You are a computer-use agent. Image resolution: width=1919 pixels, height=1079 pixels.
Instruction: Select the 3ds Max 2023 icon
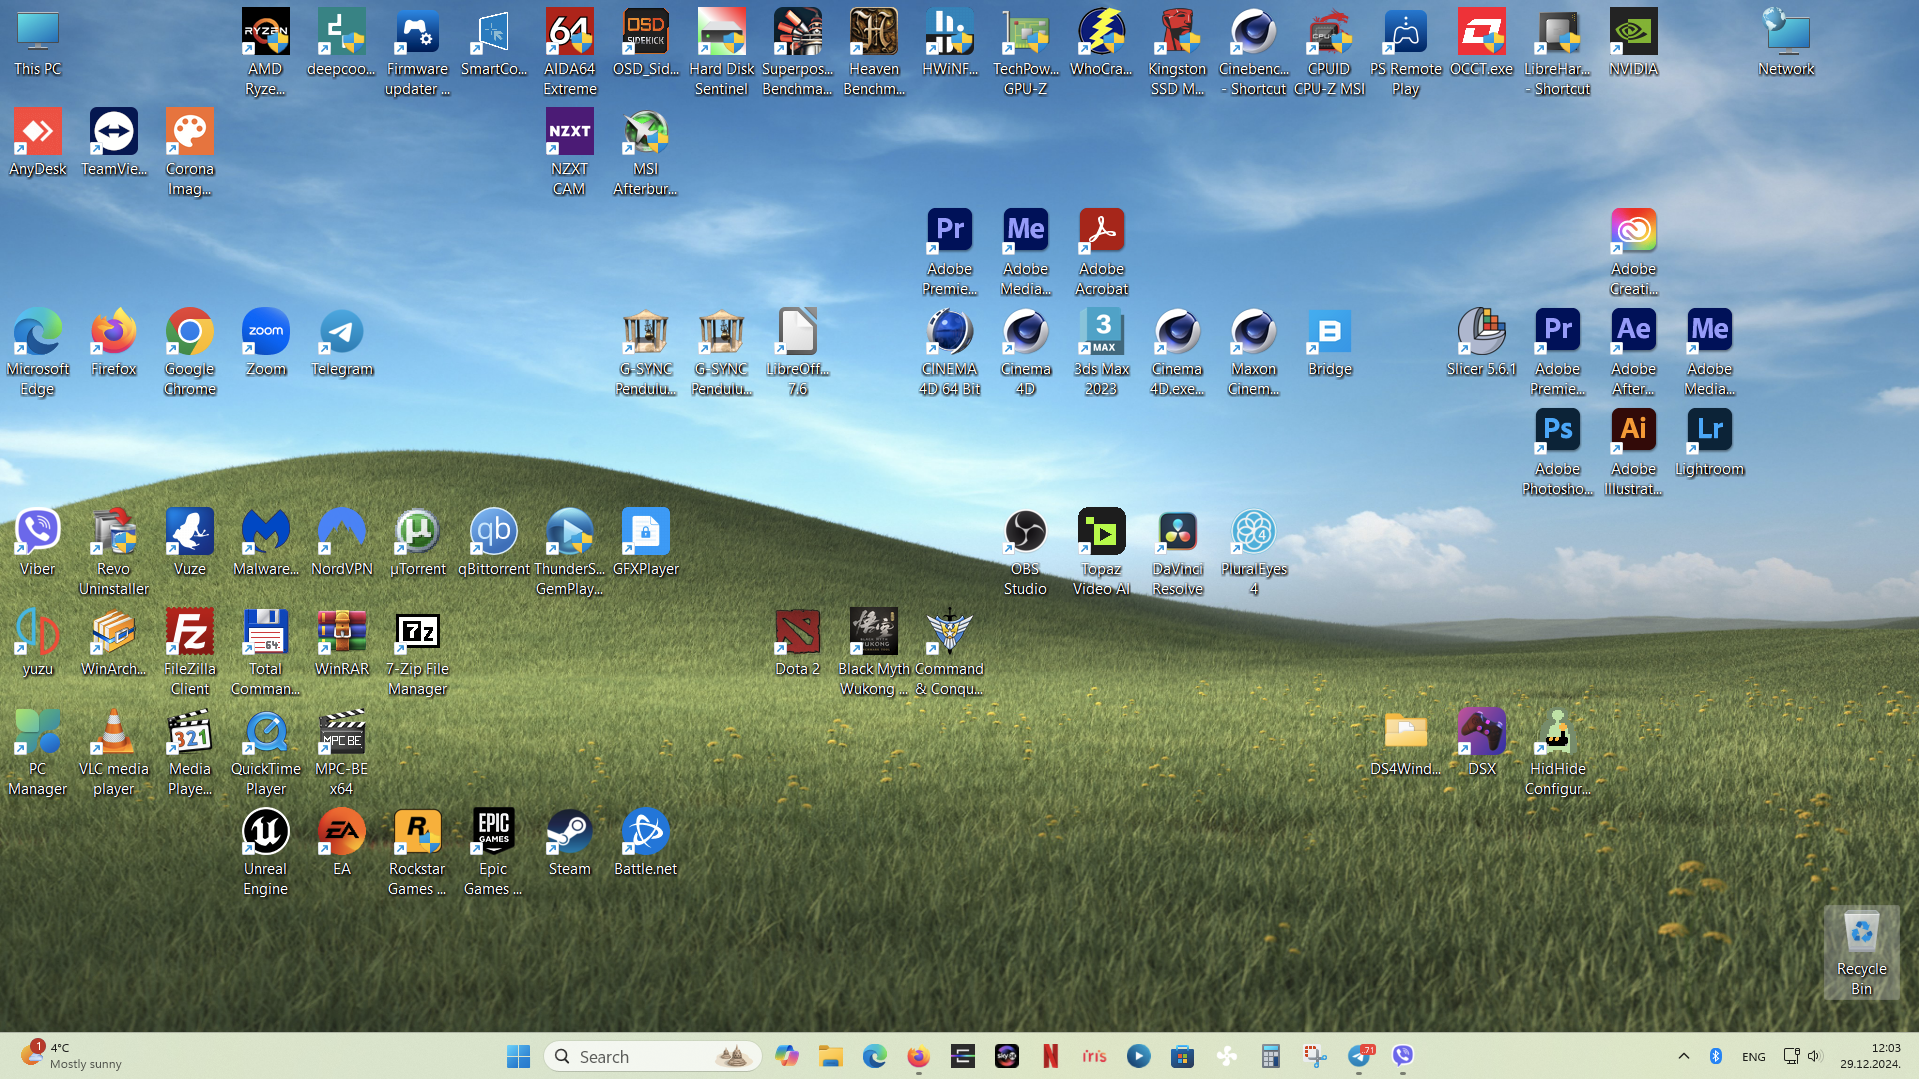(x=1101, y=332)
